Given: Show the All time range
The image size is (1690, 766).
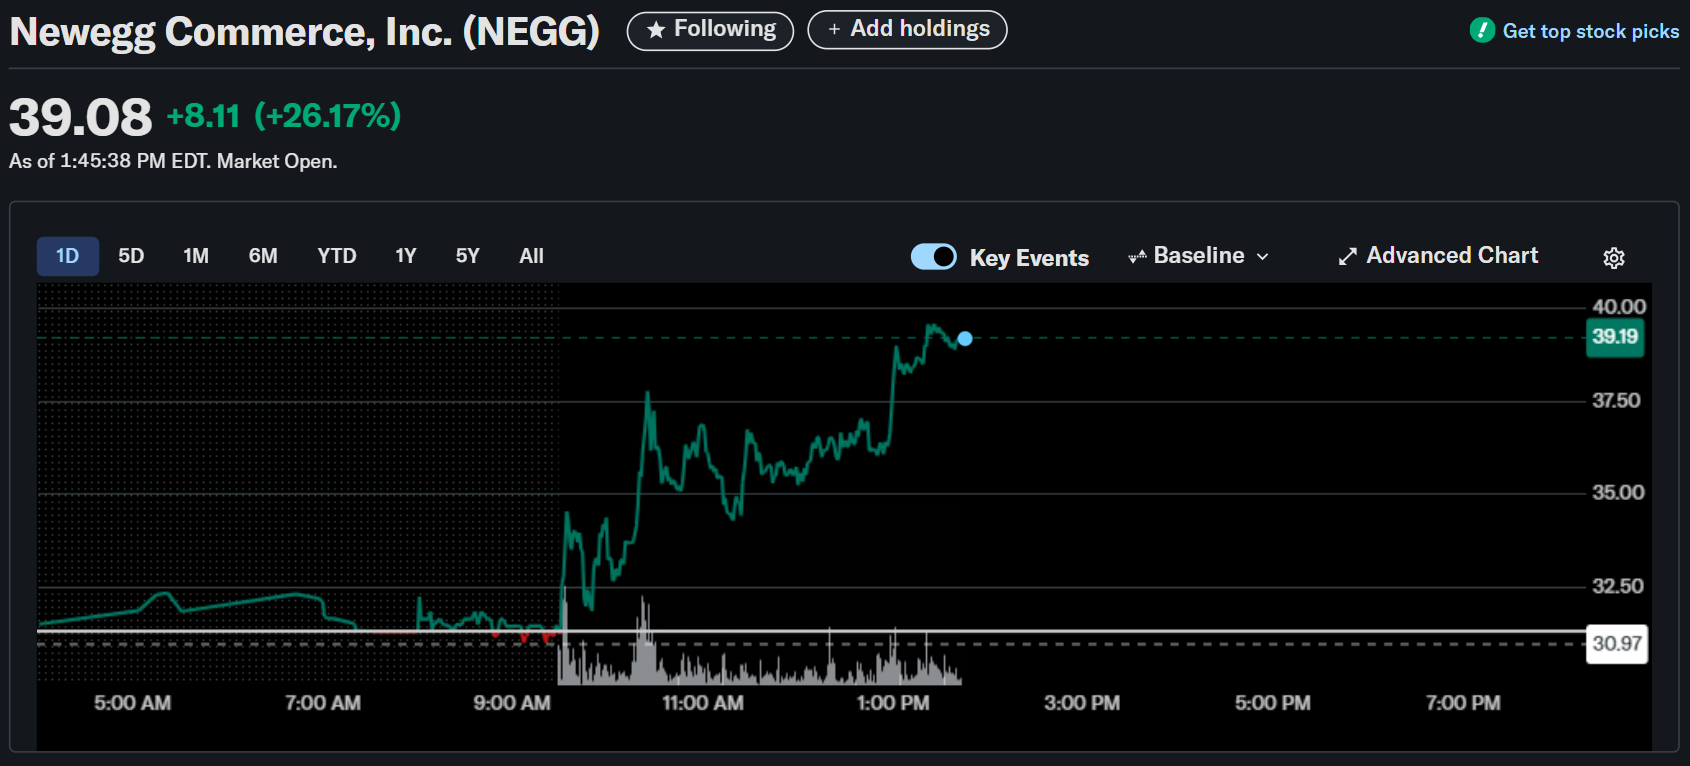Looking at the screenshot, I should (x=532, y=256).
